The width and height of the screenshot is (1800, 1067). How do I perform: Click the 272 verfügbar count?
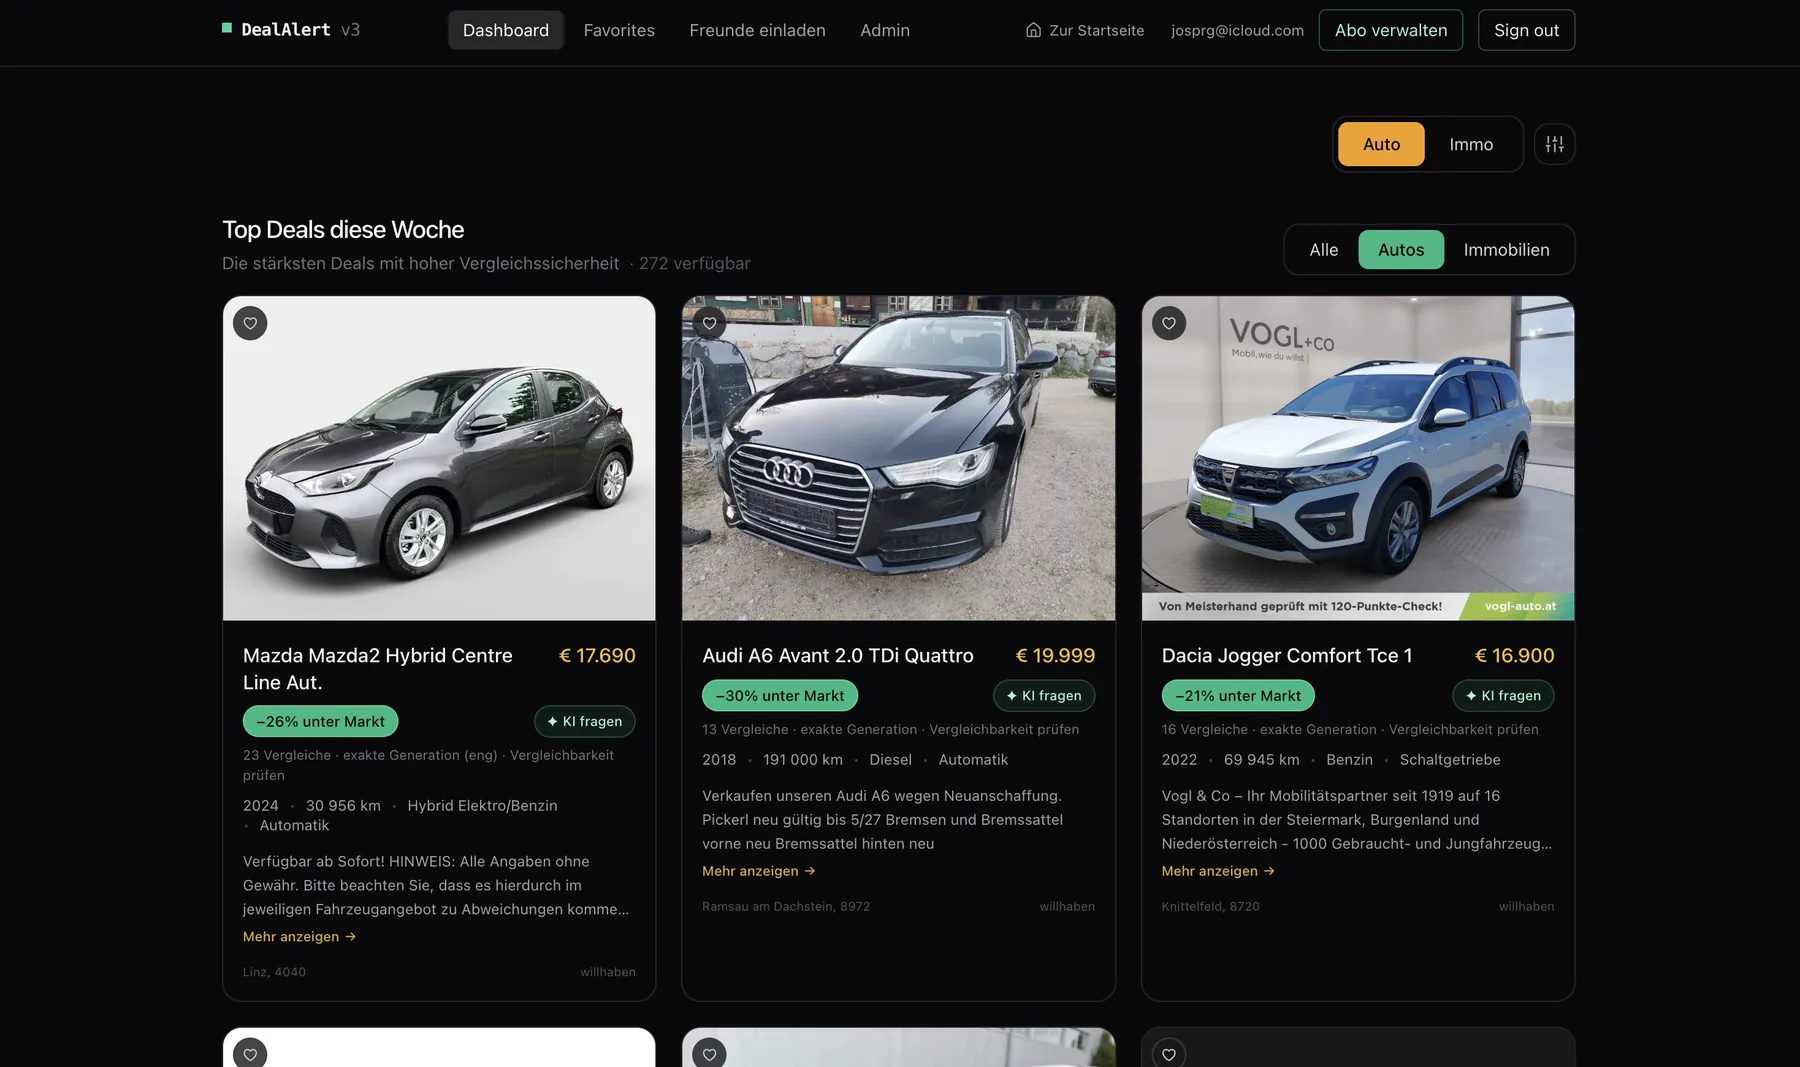pos(694,263)
